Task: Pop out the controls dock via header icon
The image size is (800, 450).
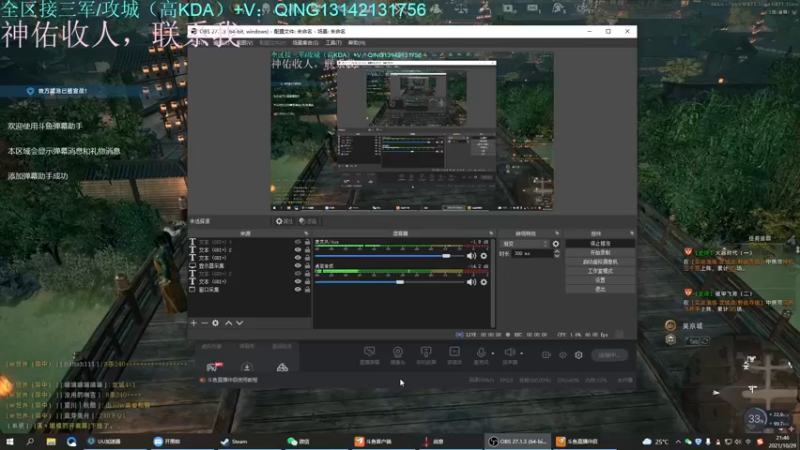Action: tap(632, 233)
